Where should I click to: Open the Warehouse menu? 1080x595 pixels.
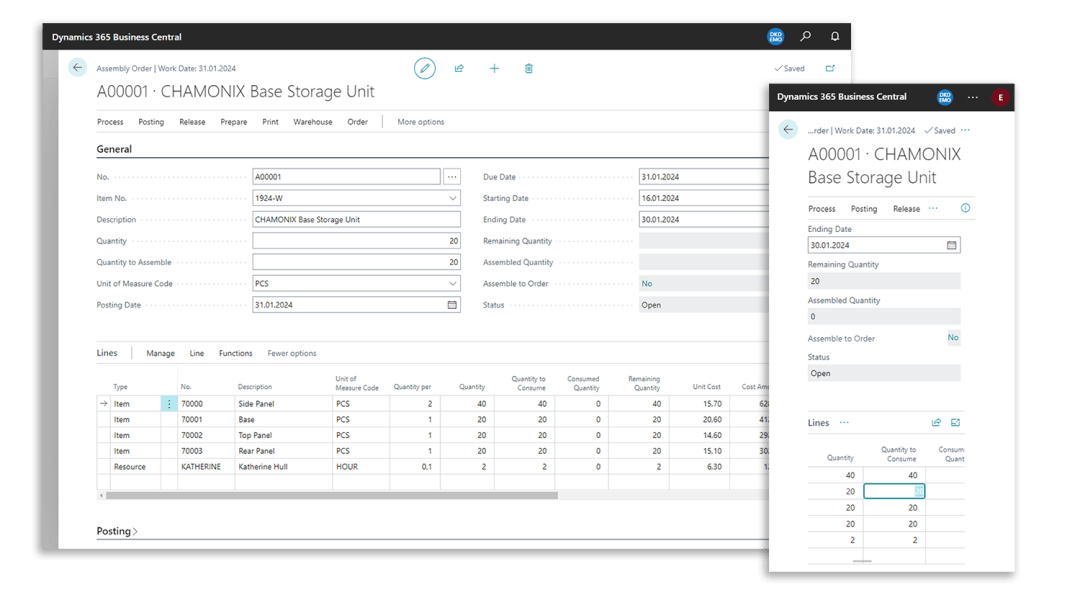point(312,122)
